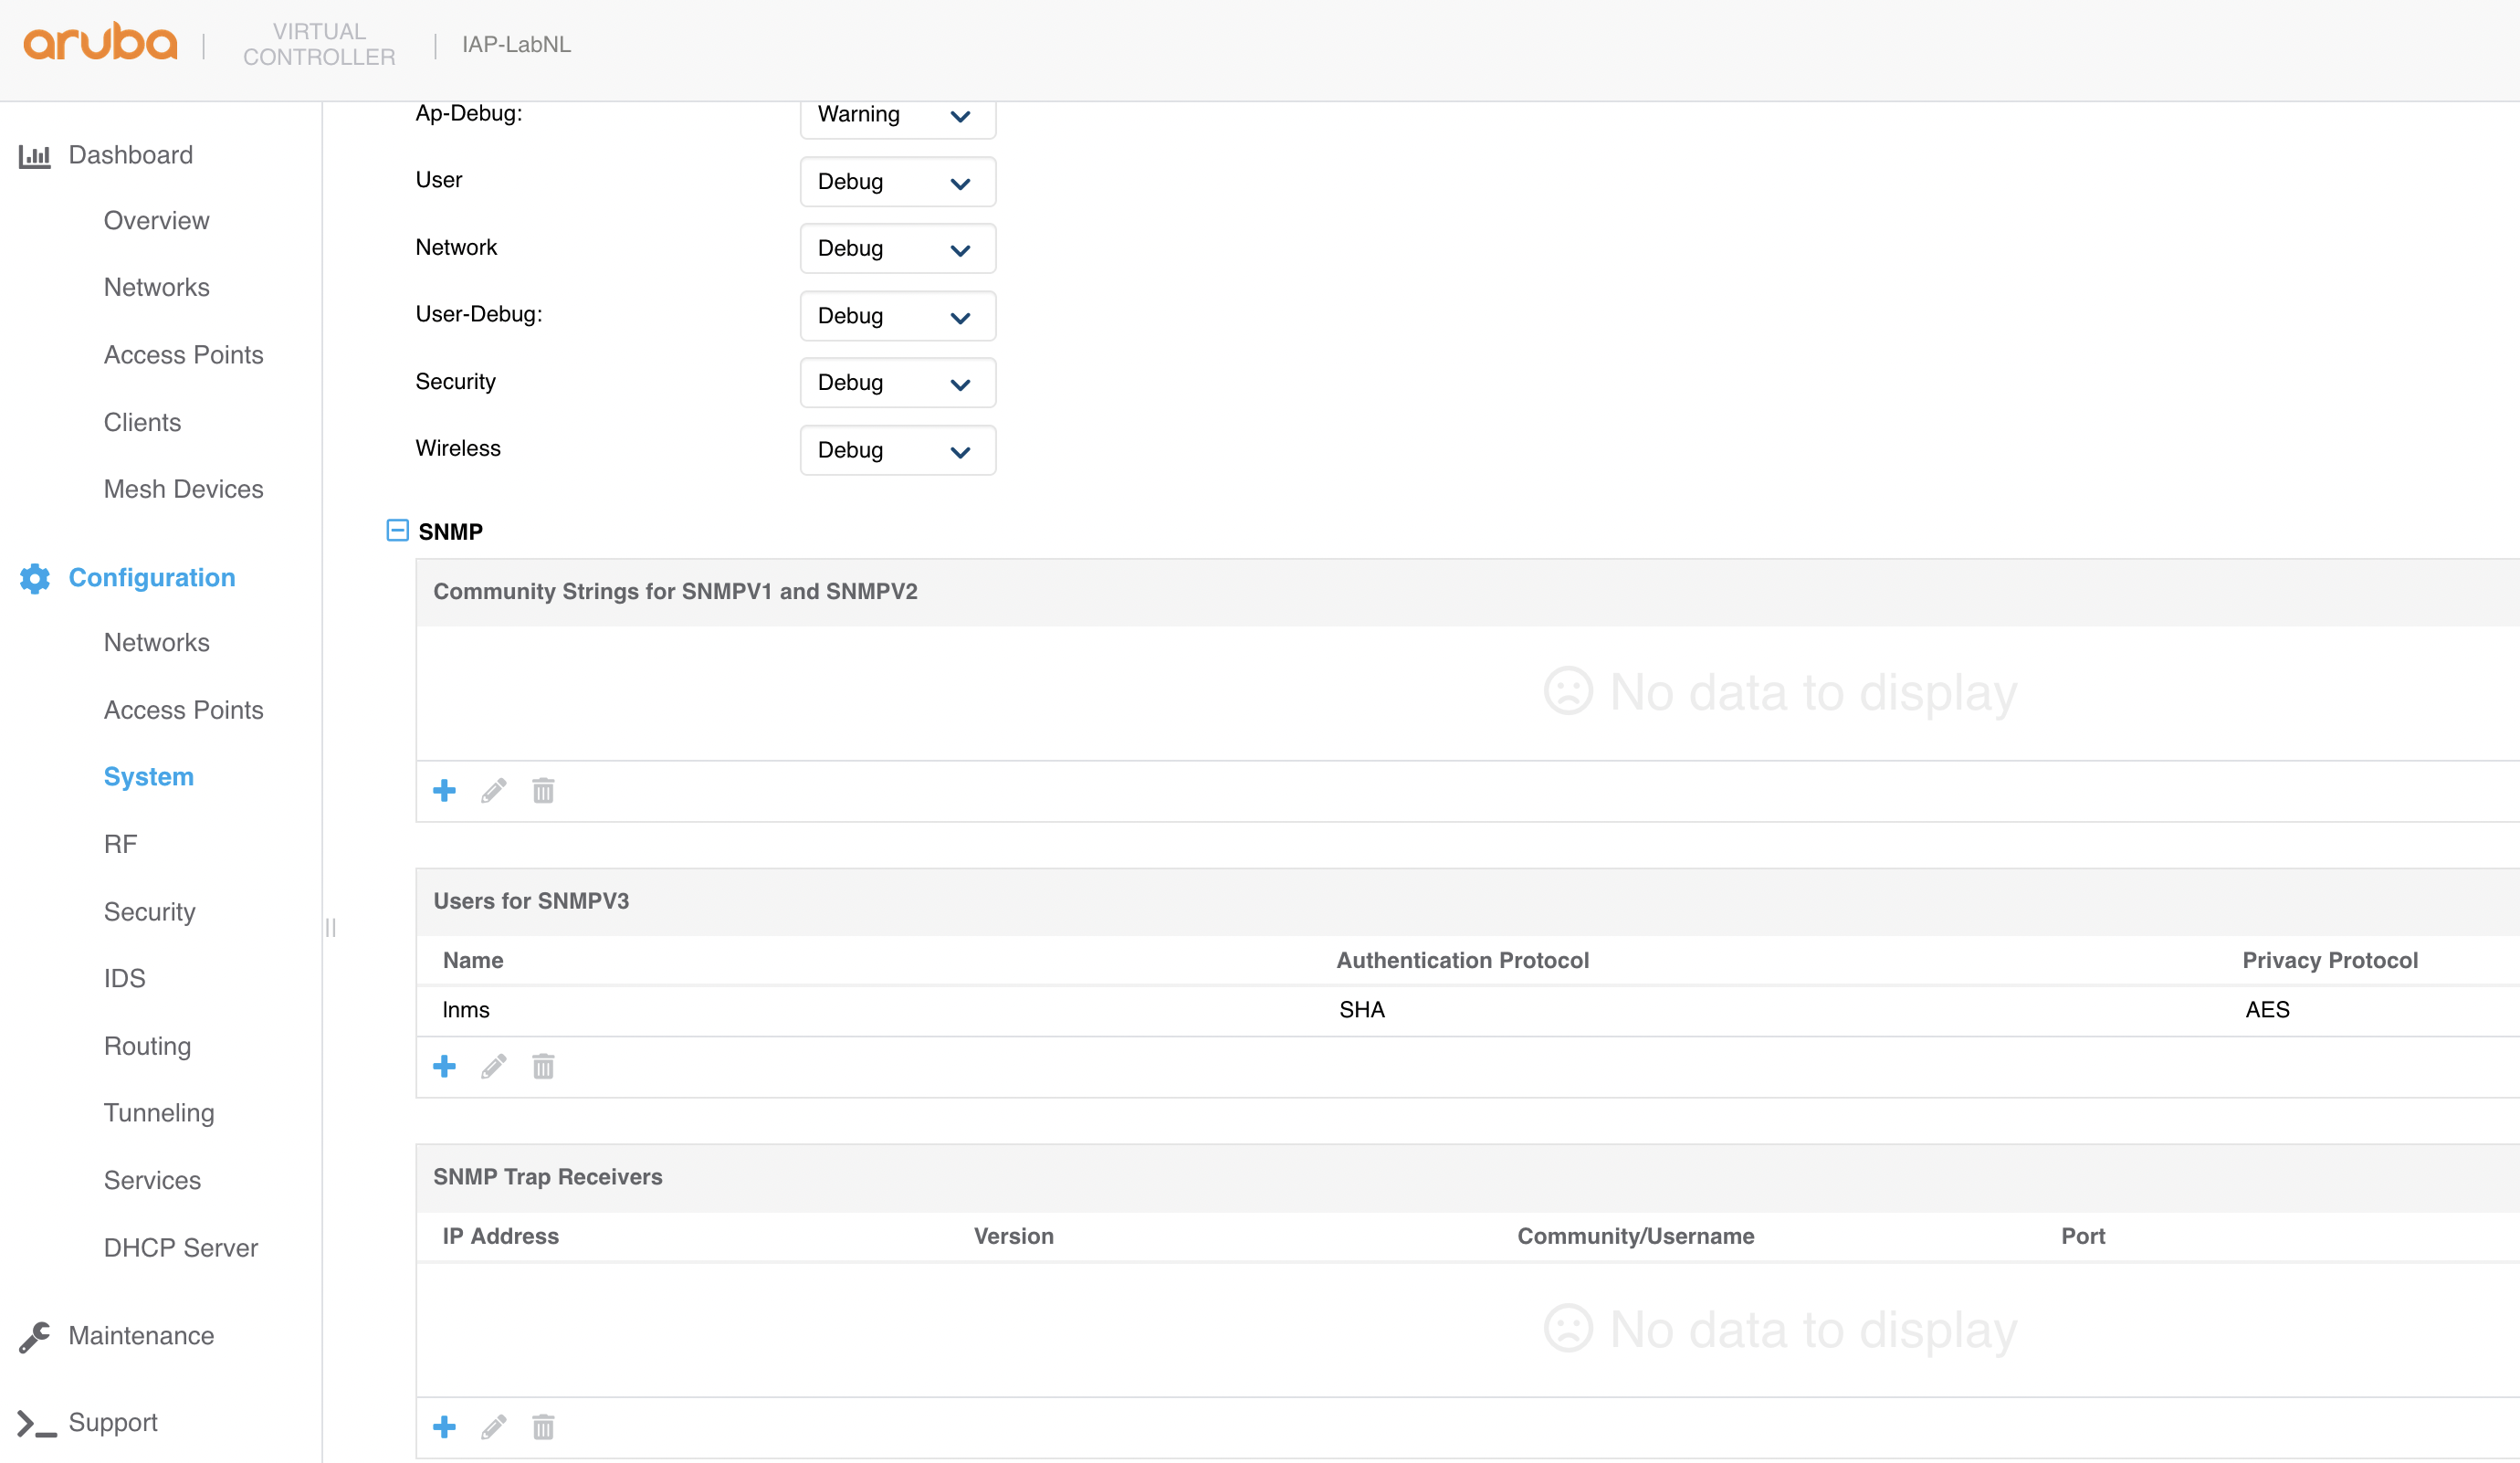
Task: Open the Dashboard section
Action: coord(130,155)
